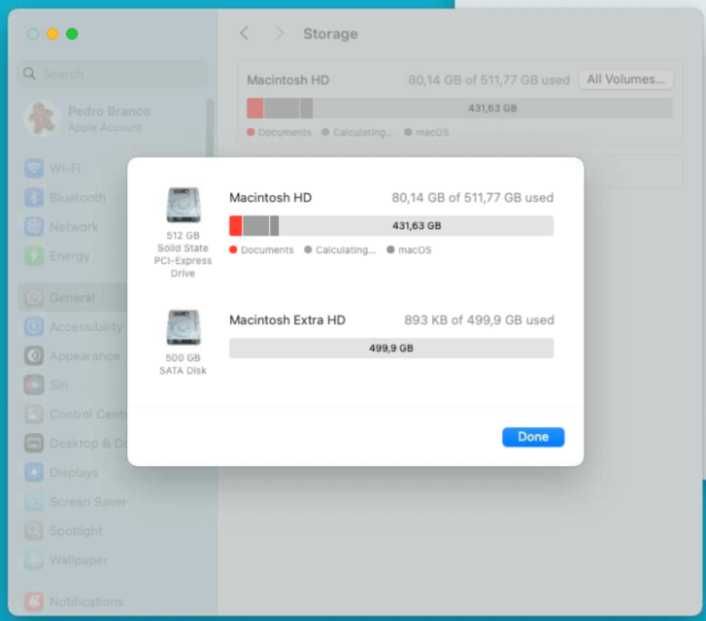The height and width of the screenshot is (621, 706).
Task: Select Appearance in the settings sidebar
Action: point(72,356)
